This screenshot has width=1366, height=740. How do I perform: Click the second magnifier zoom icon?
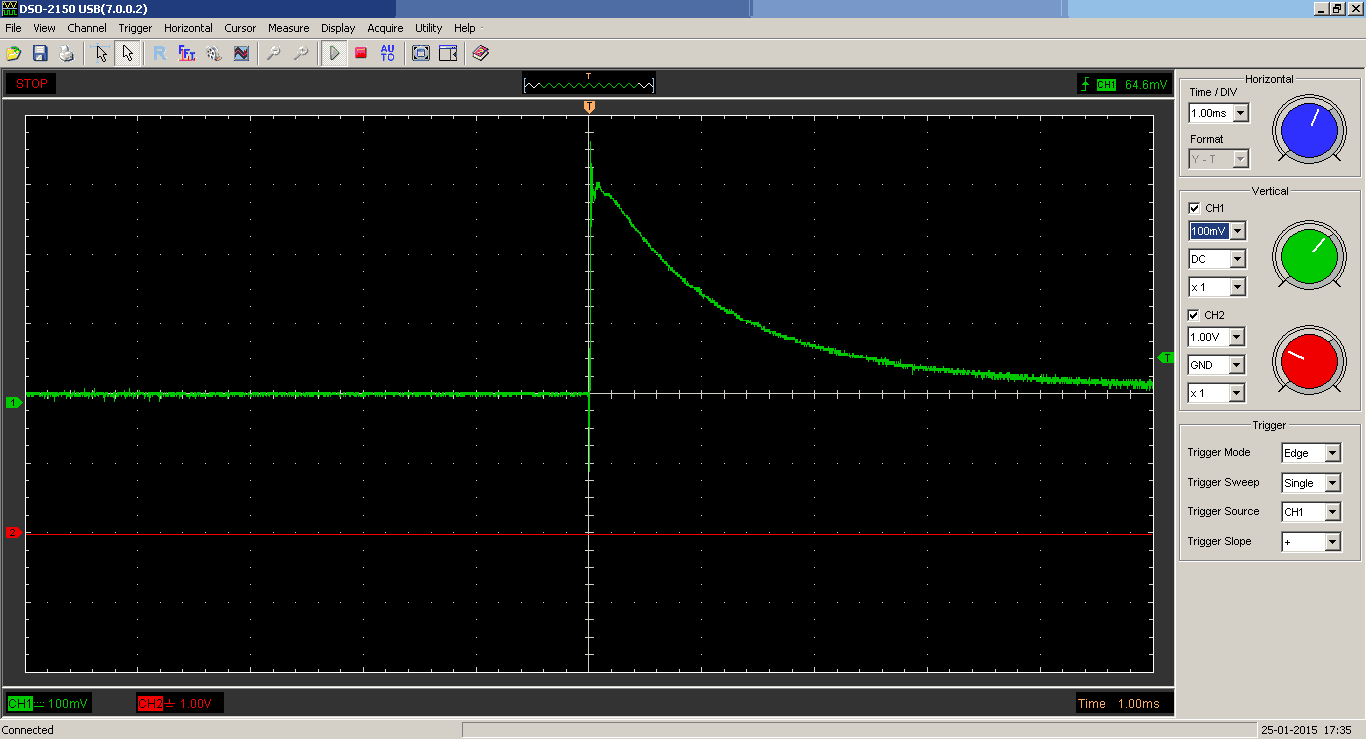(x=300, y=53)
